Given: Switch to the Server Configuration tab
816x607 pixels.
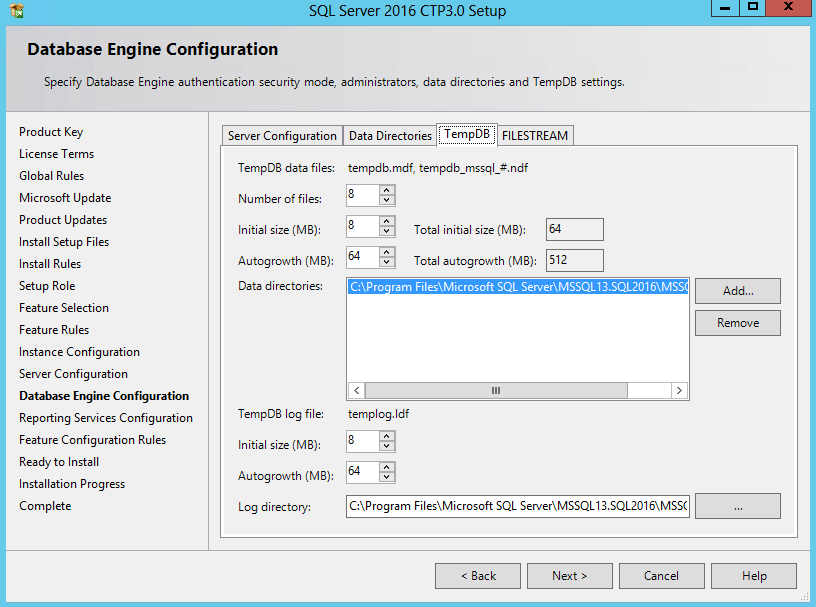Looking at the screenshot, I should (x=282, y=136).
